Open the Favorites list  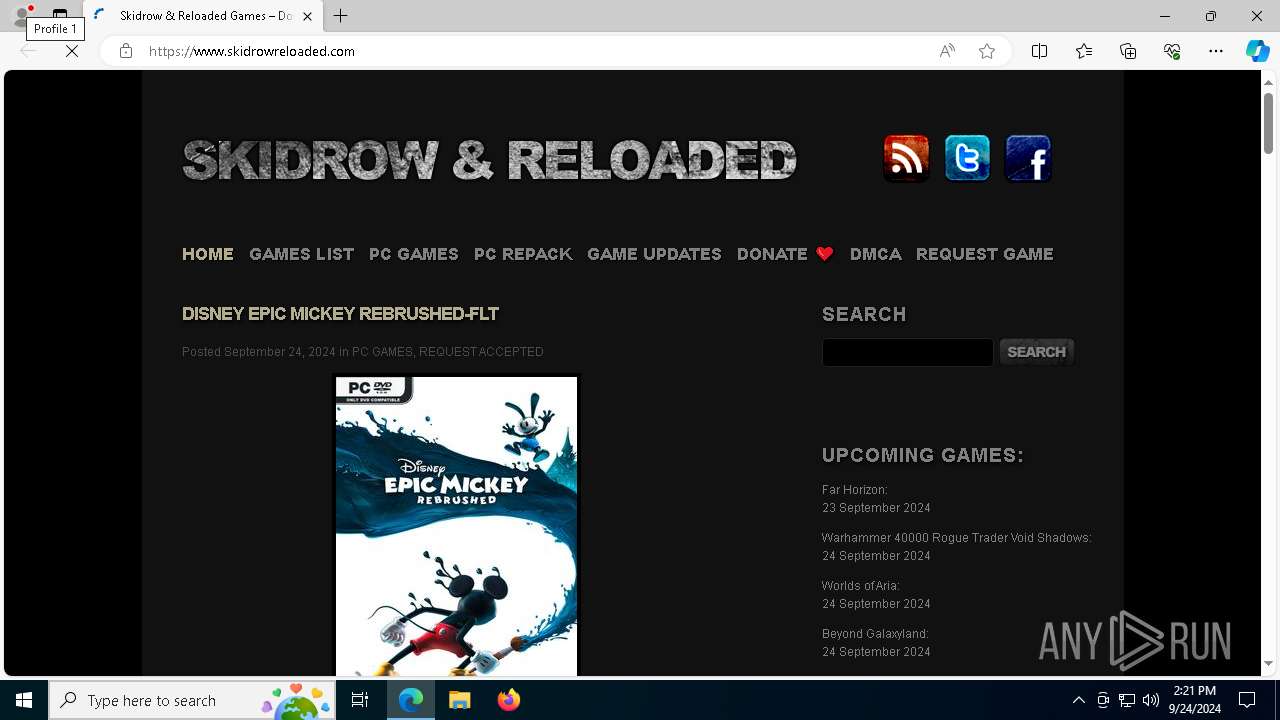(x=1084, y=51)
